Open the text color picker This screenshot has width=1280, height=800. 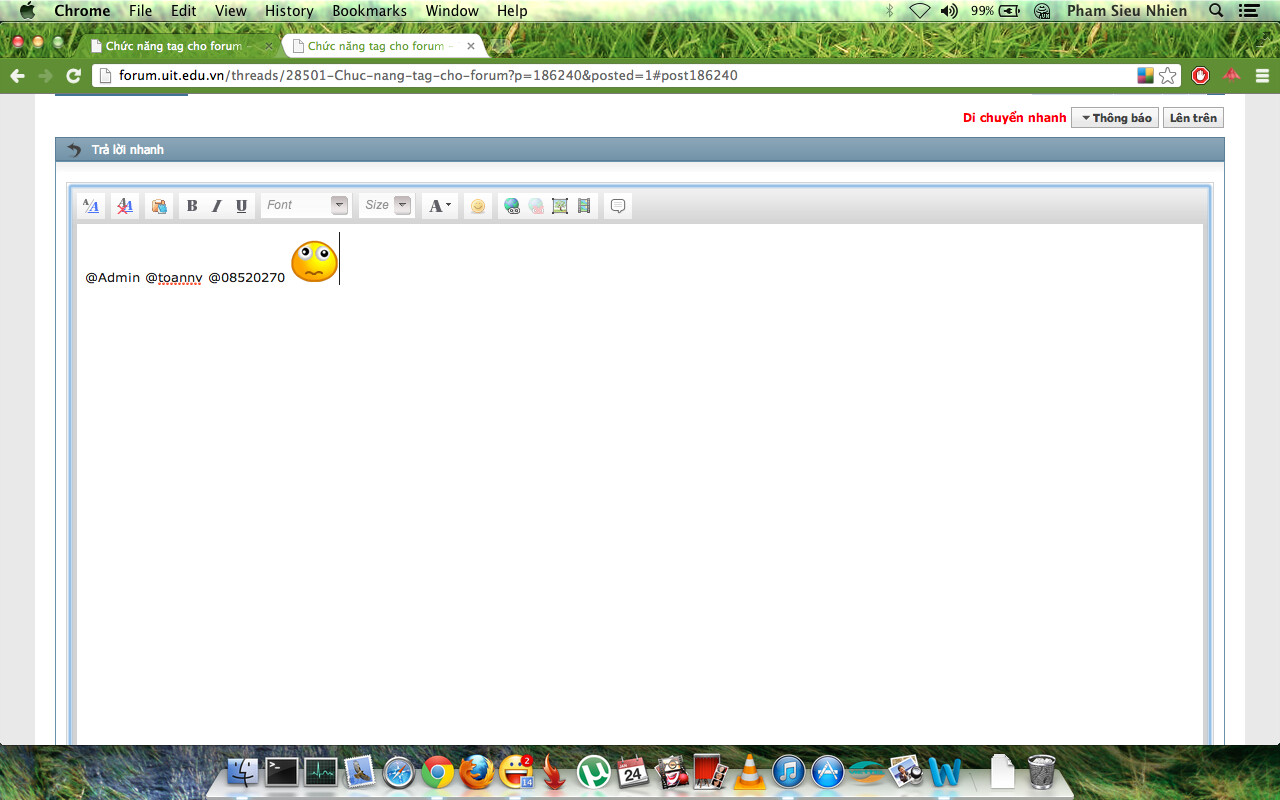tap(440, 206)
